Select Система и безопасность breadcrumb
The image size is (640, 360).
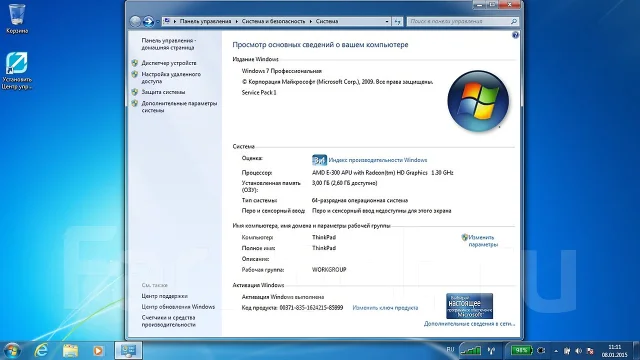tap(273, 21)
